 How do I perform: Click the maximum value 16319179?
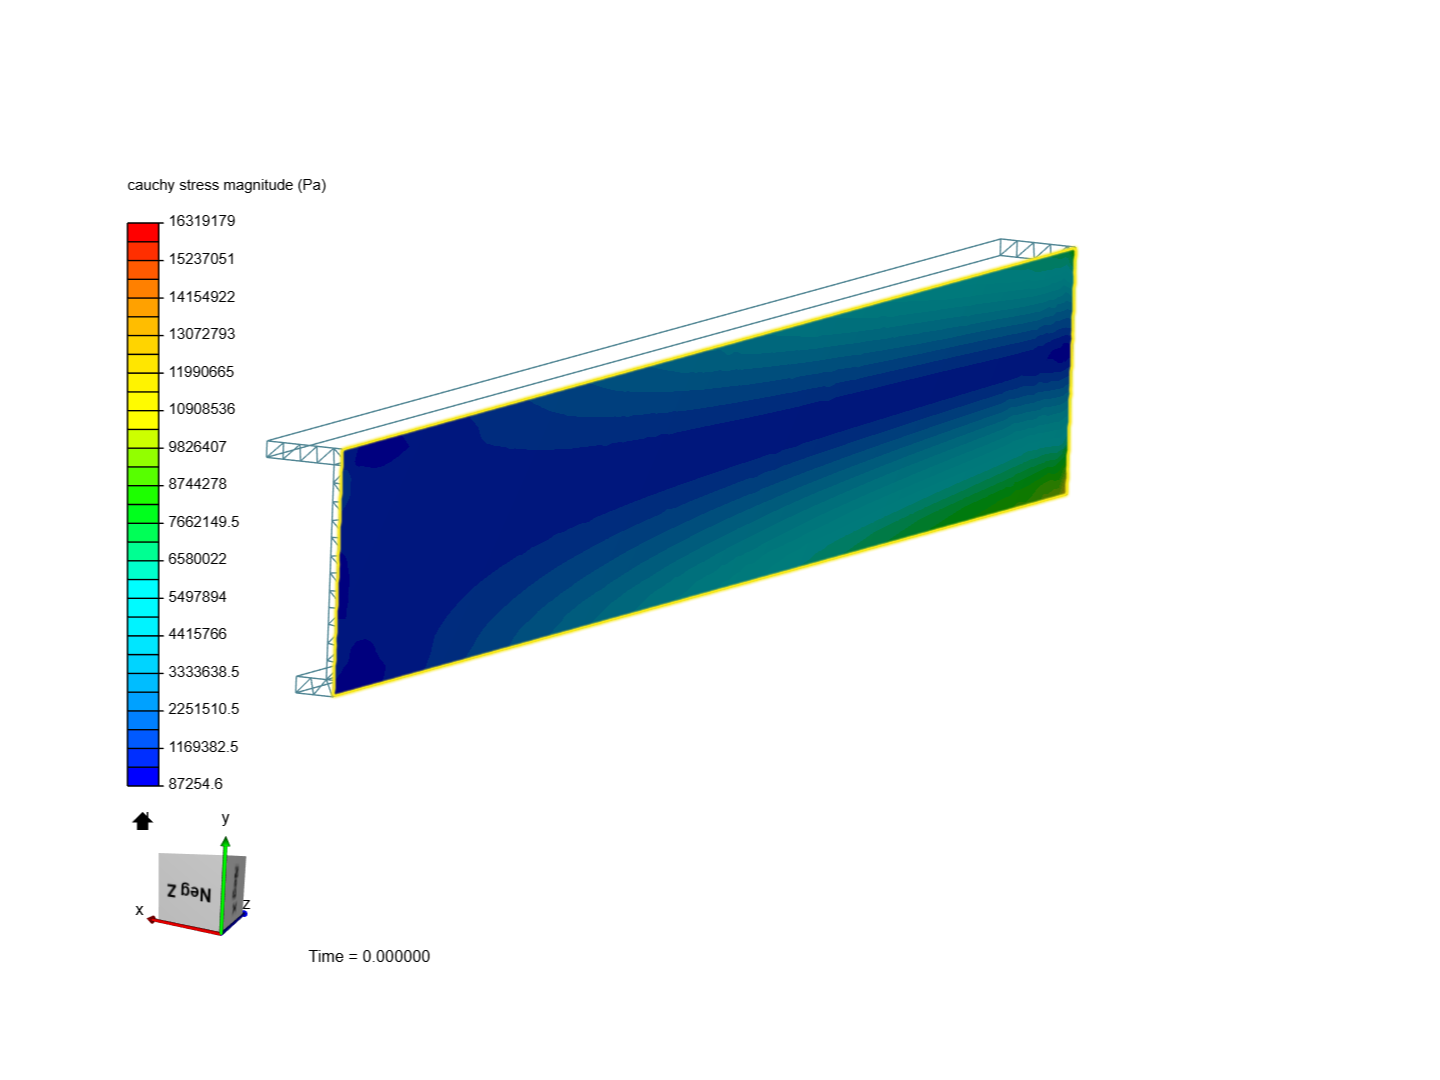pyautogui.click(x=202, y=221)
